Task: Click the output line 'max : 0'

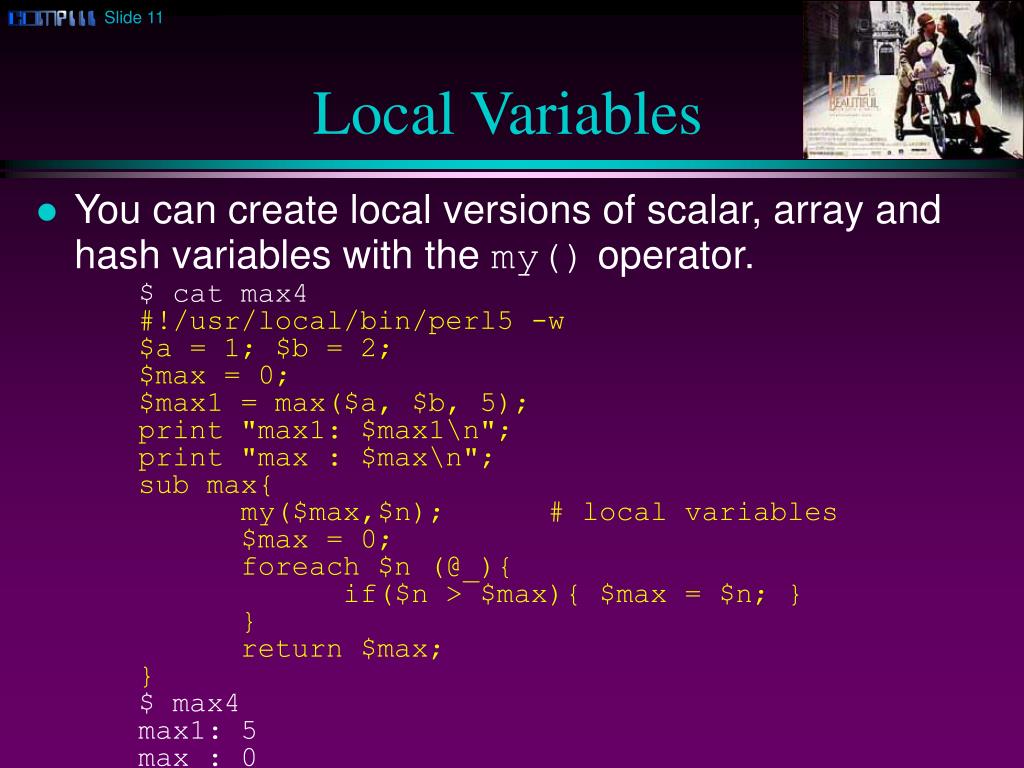Action: pyautogui.click(x=197, y=758)
